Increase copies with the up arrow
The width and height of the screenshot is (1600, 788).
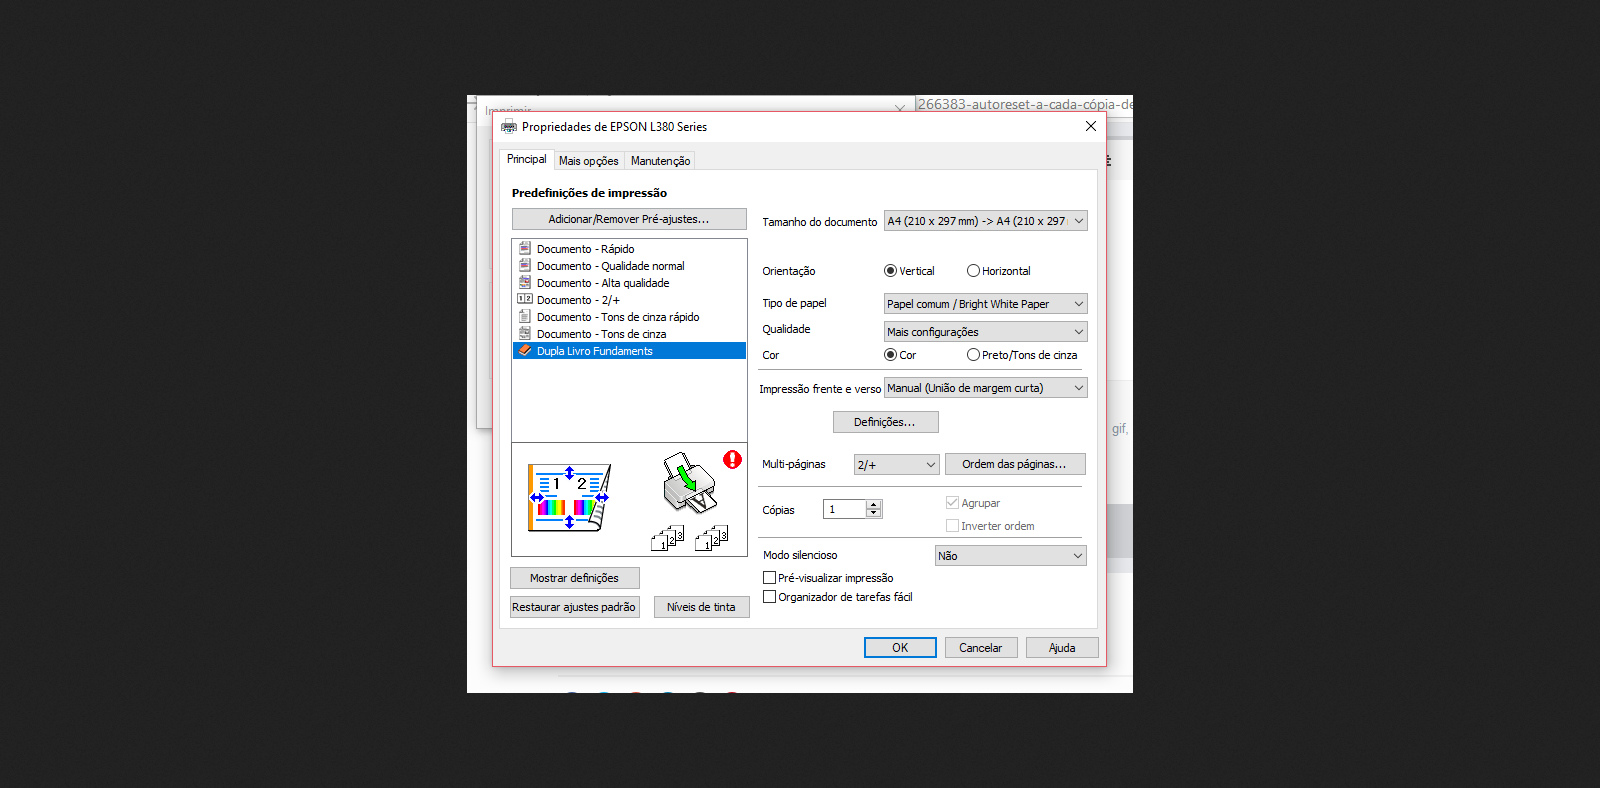pyautogui.click(x=874, y=504)
